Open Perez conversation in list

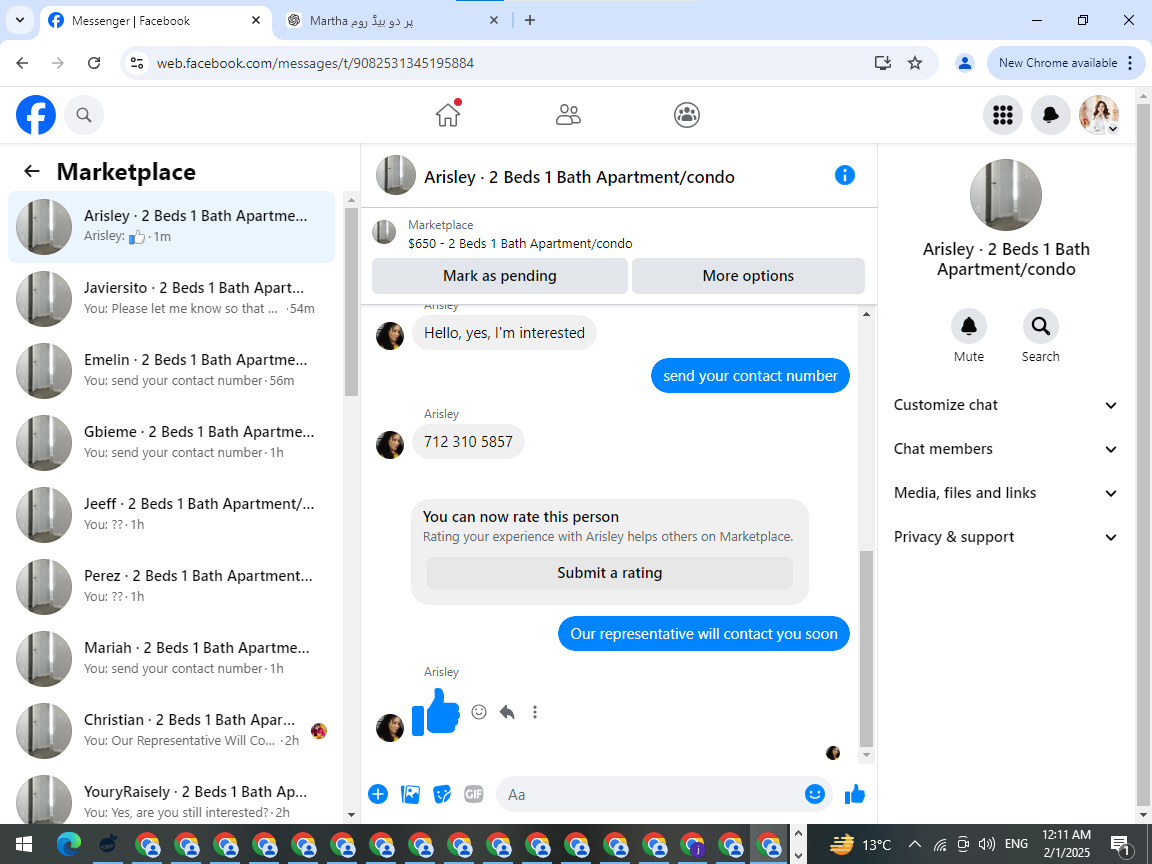171,586
